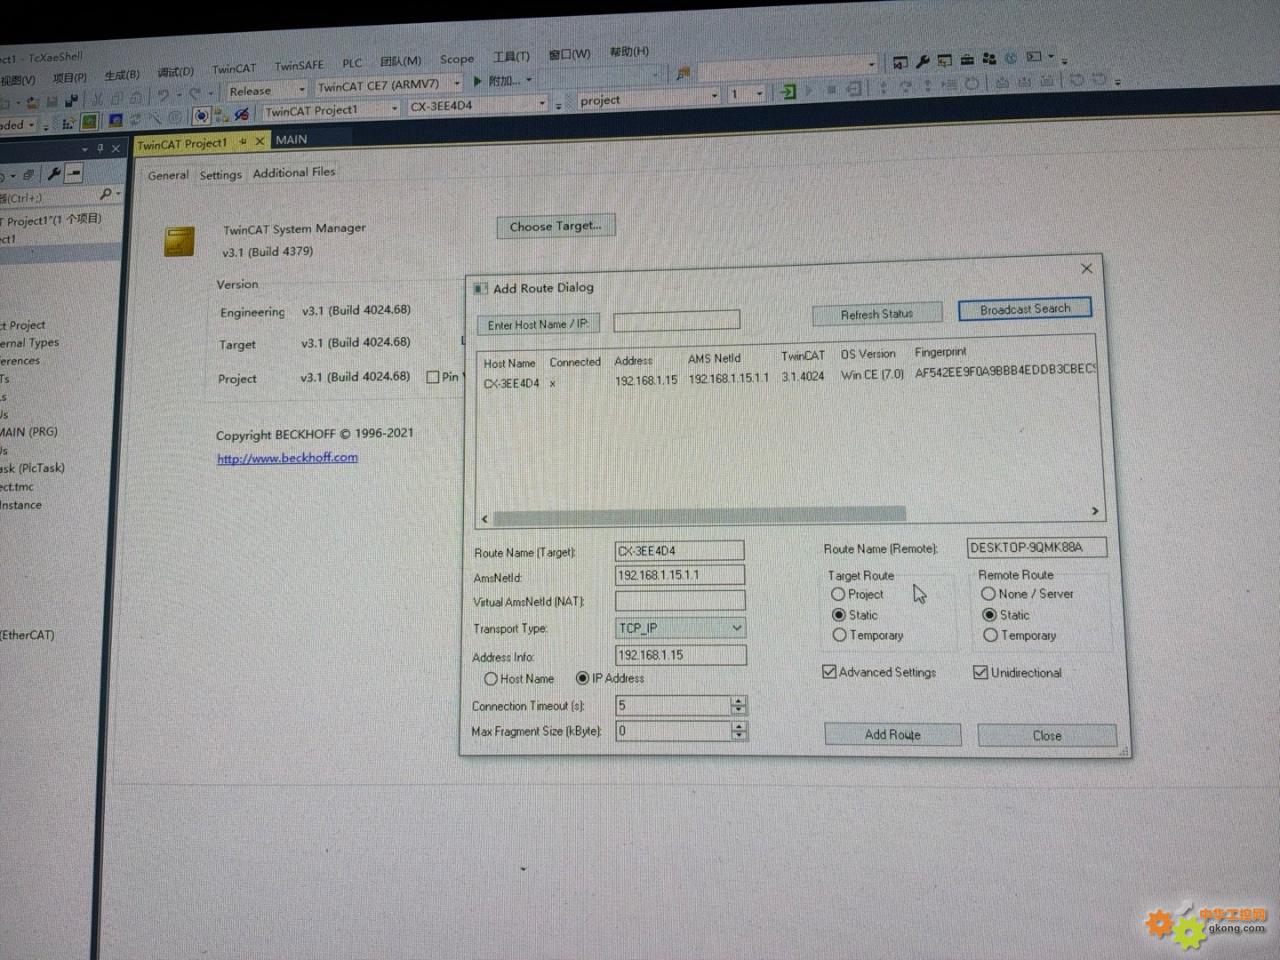
Task: Select Host Name for Address Info
Action: coord(491,679)
